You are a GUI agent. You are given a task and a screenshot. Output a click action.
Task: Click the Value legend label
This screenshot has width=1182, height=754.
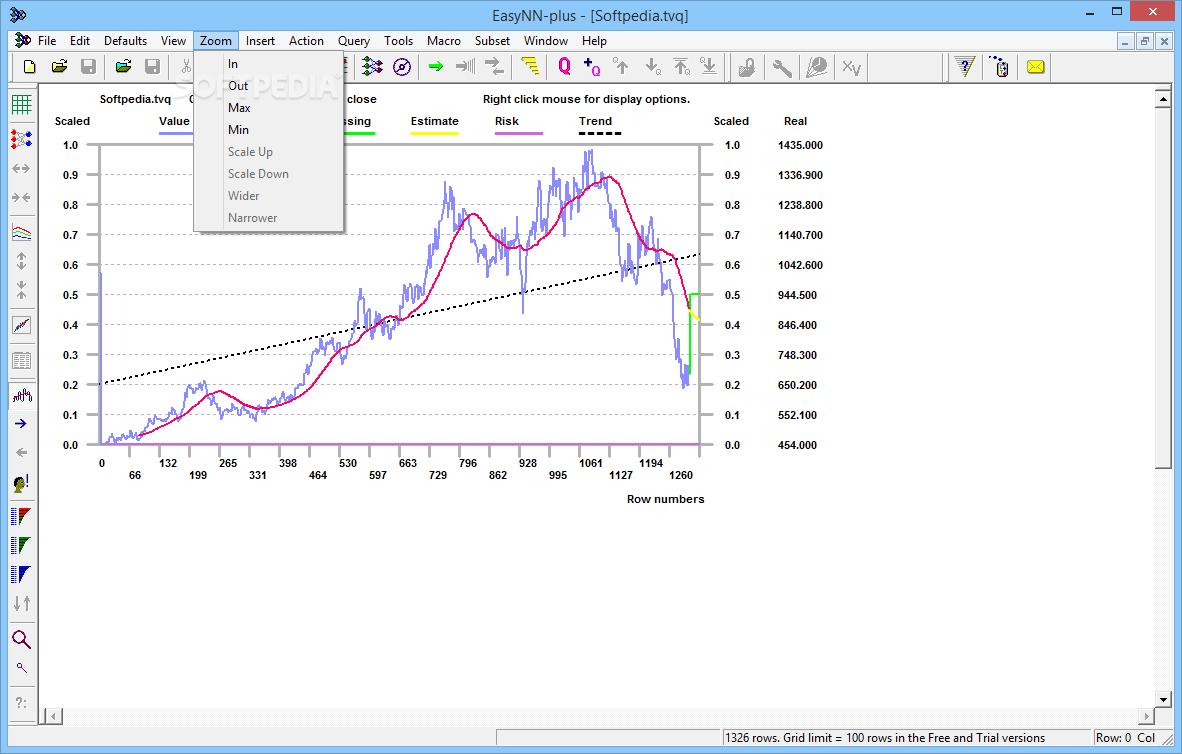[x=174, y=121]
